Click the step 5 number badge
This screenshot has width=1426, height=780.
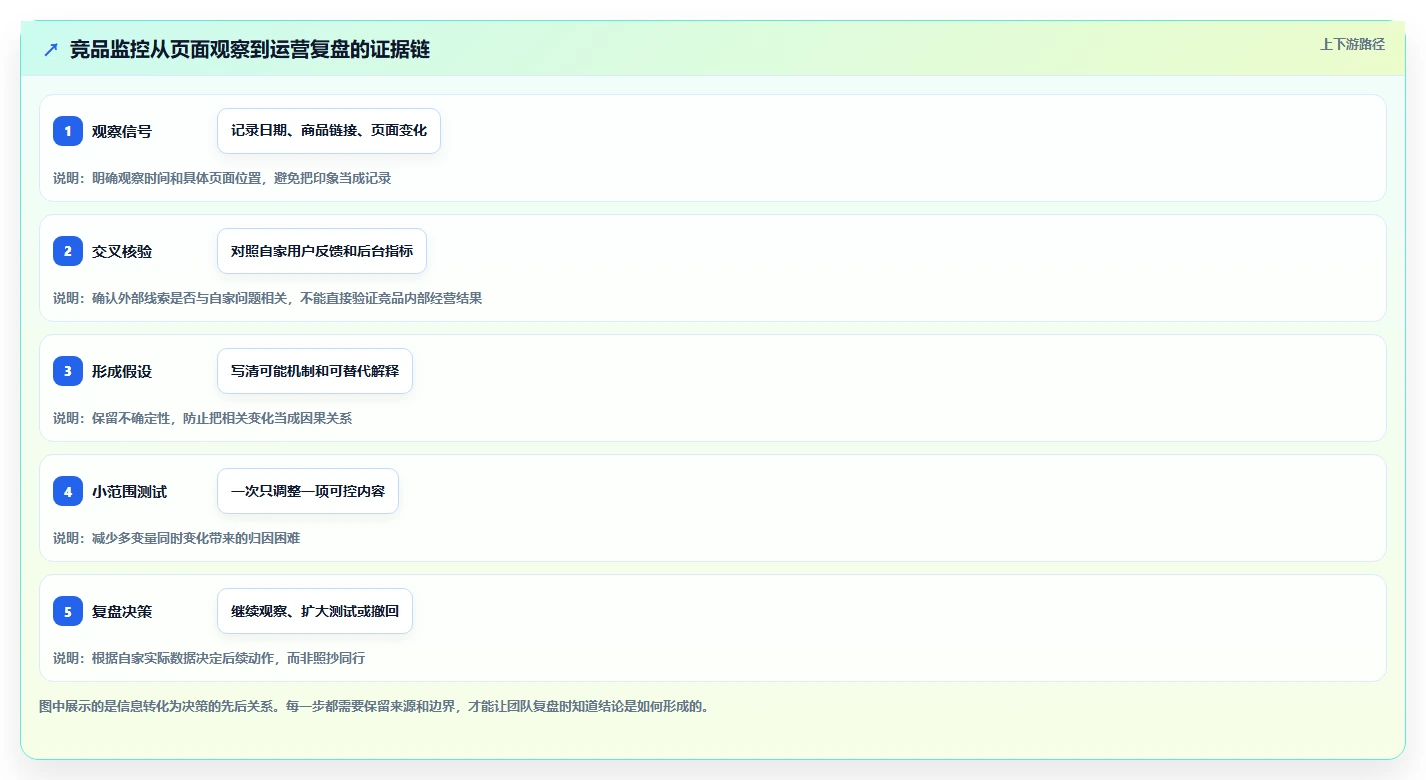point(68,611)
